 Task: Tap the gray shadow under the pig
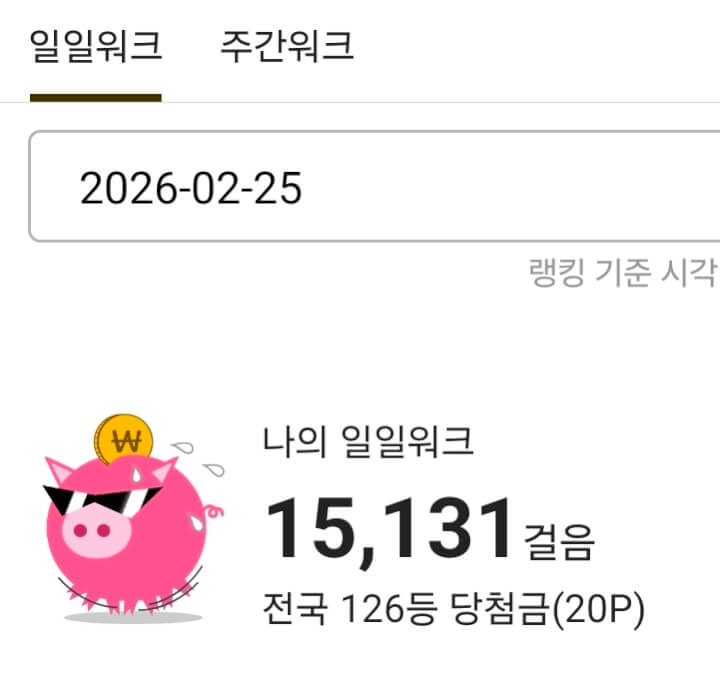tap(133, 617)
